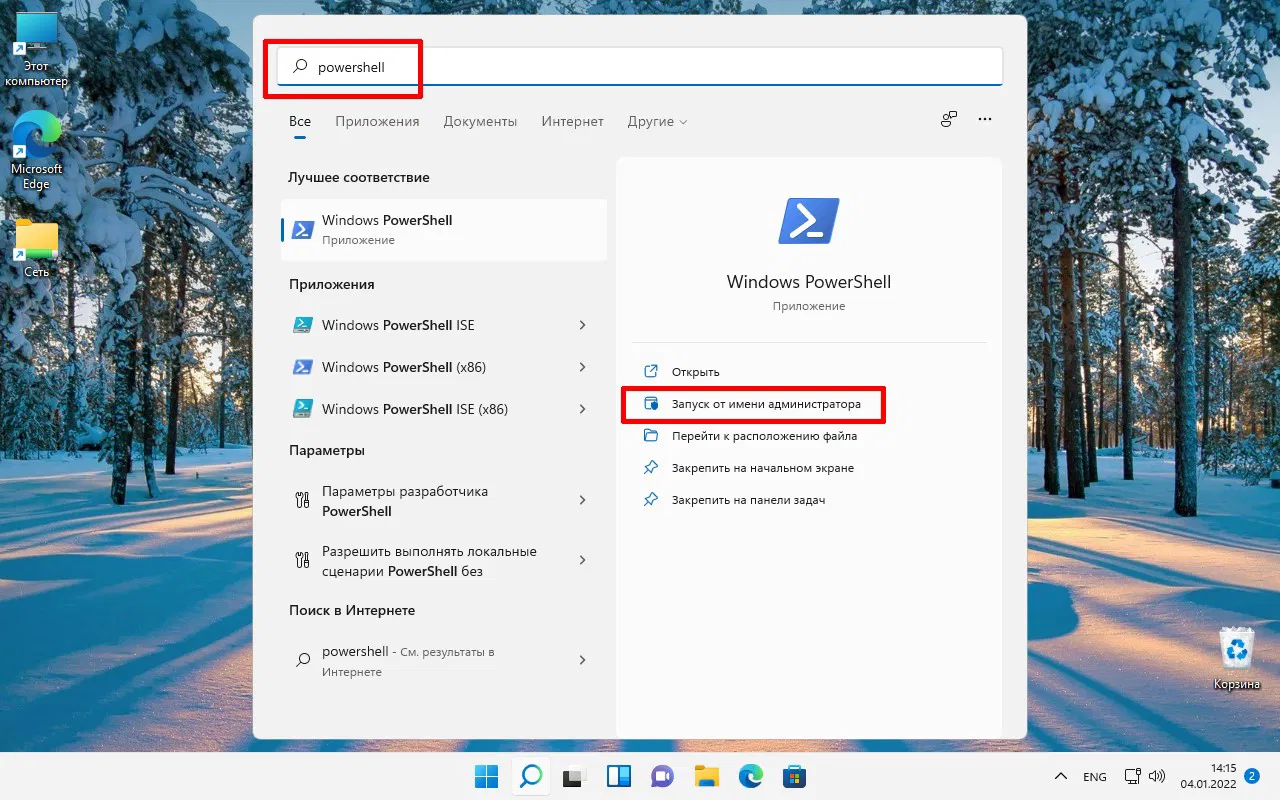Expand chevron for Разрешить выполнять локальные сценарии
The height and width of the screenshot is (800, 1280).
tap(583, 560)
